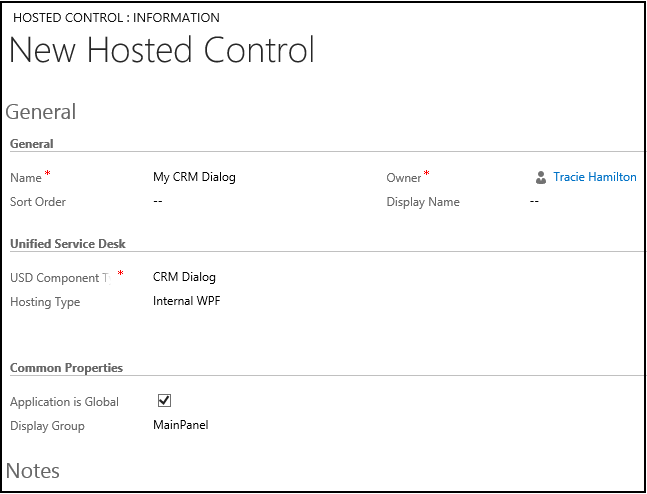
Task: Click the Sort Order label
Action: point(38,202)
